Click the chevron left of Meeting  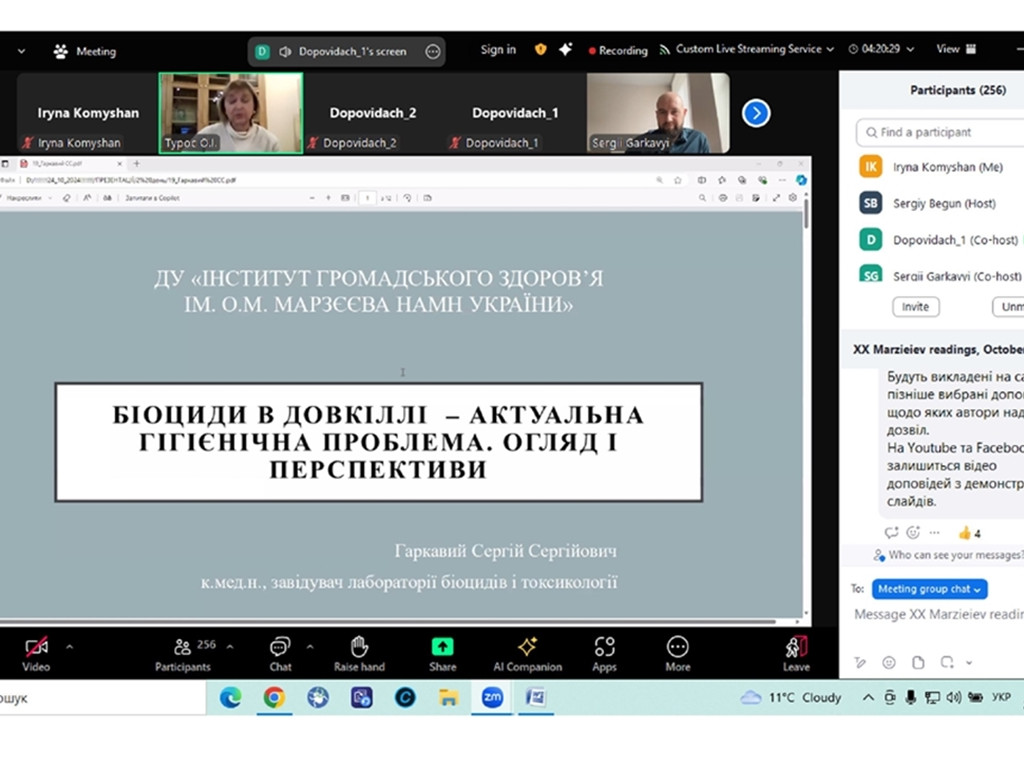pyautogui.click(x=21, y=51)
